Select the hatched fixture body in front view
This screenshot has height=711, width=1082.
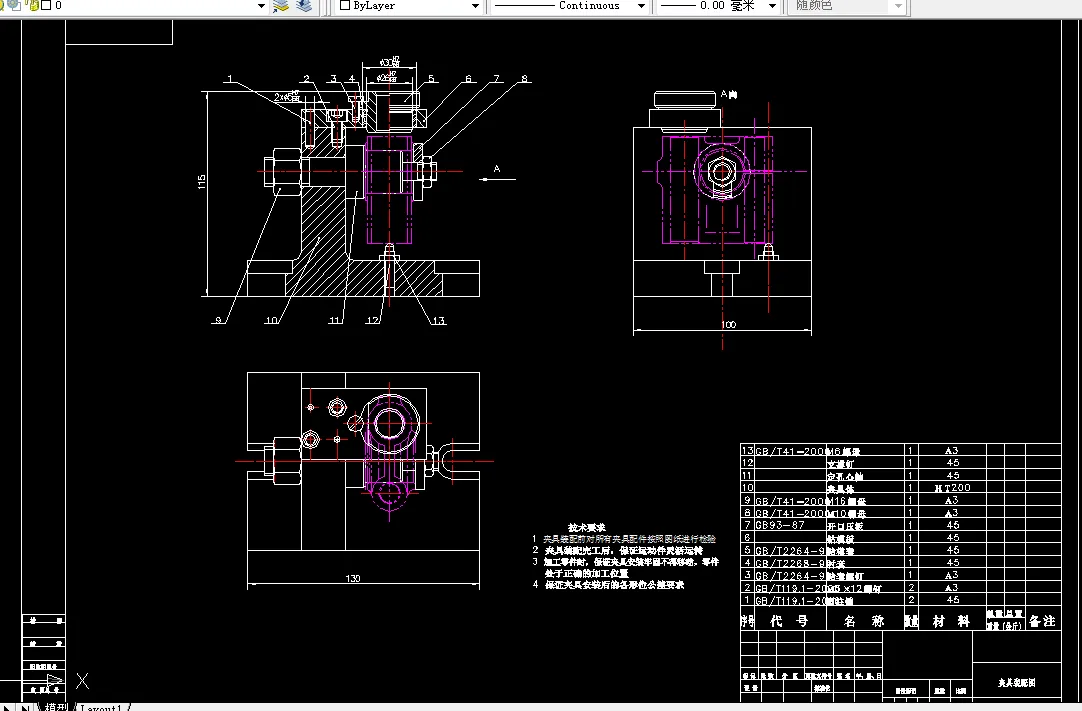coord(324,235)
